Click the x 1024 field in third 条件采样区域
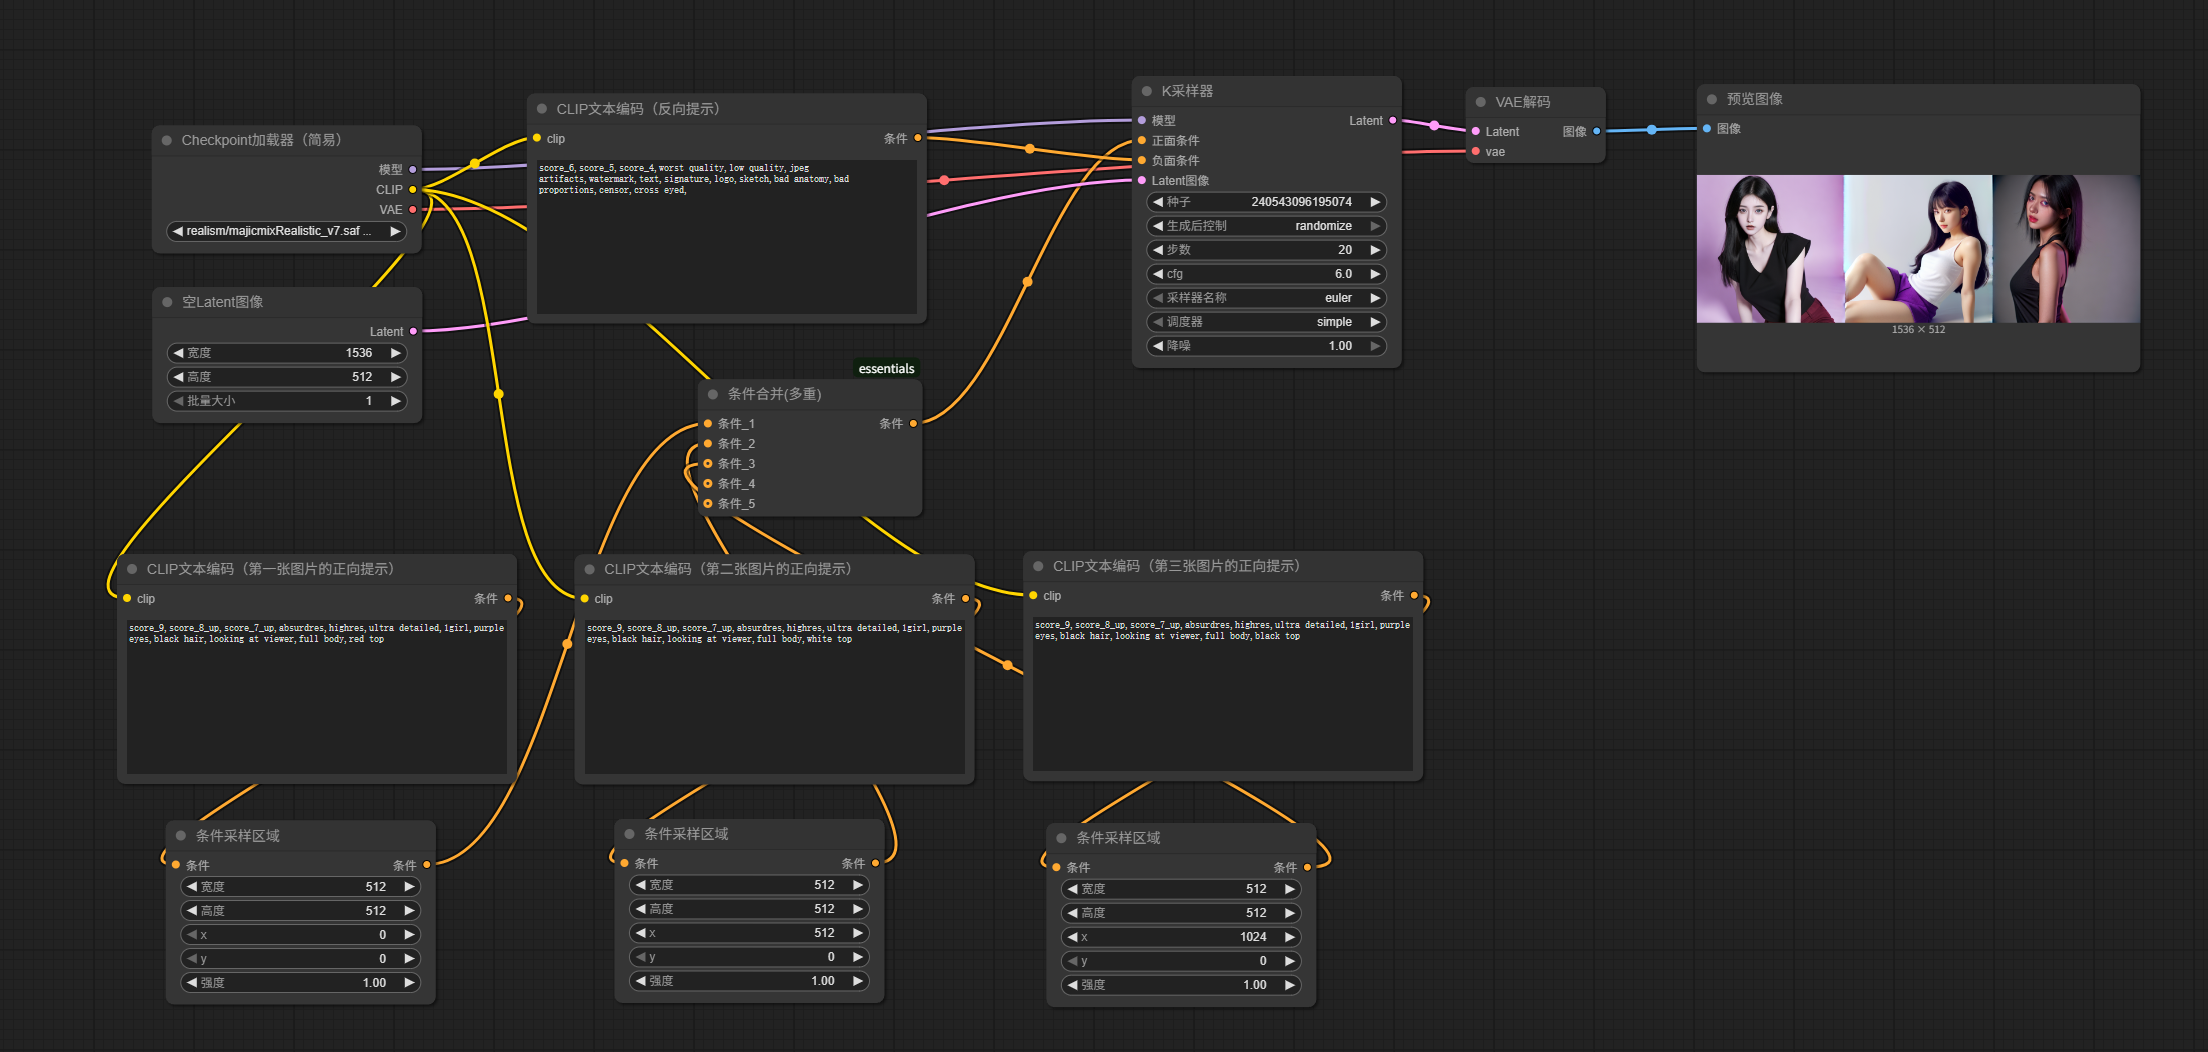2208x1052 pixels. [1180, 937]
